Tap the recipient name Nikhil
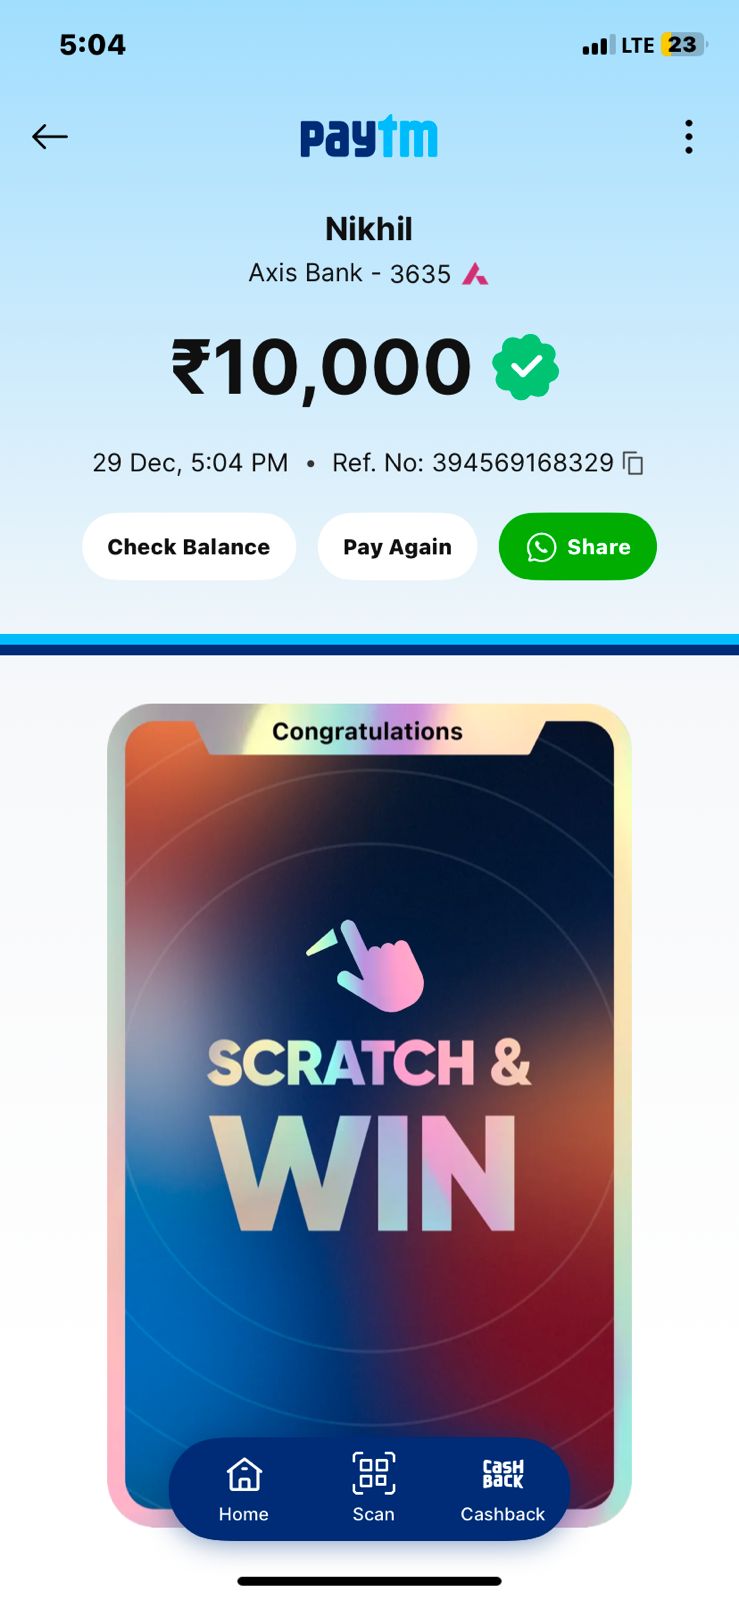This screenshot has width=739, height=1600. pyautogui.click(x=369, y=229)
